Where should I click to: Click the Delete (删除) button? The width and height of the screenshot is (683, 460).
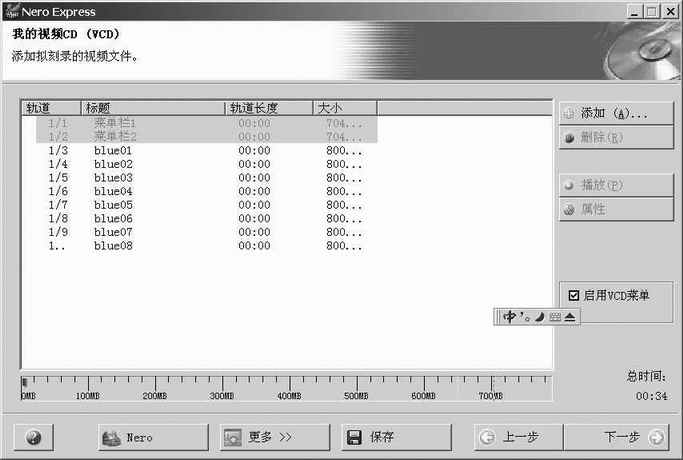616,138
